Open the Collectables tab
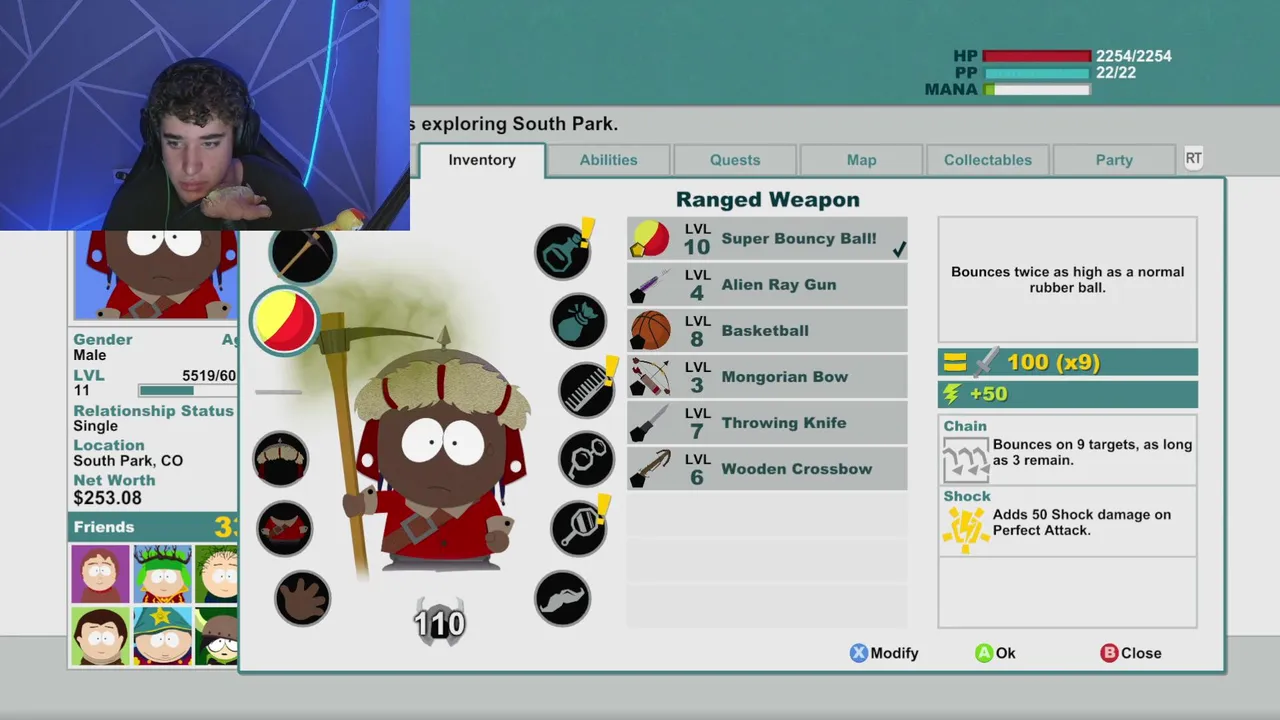Screen dimensions: 1280x720 click(988, 160)
